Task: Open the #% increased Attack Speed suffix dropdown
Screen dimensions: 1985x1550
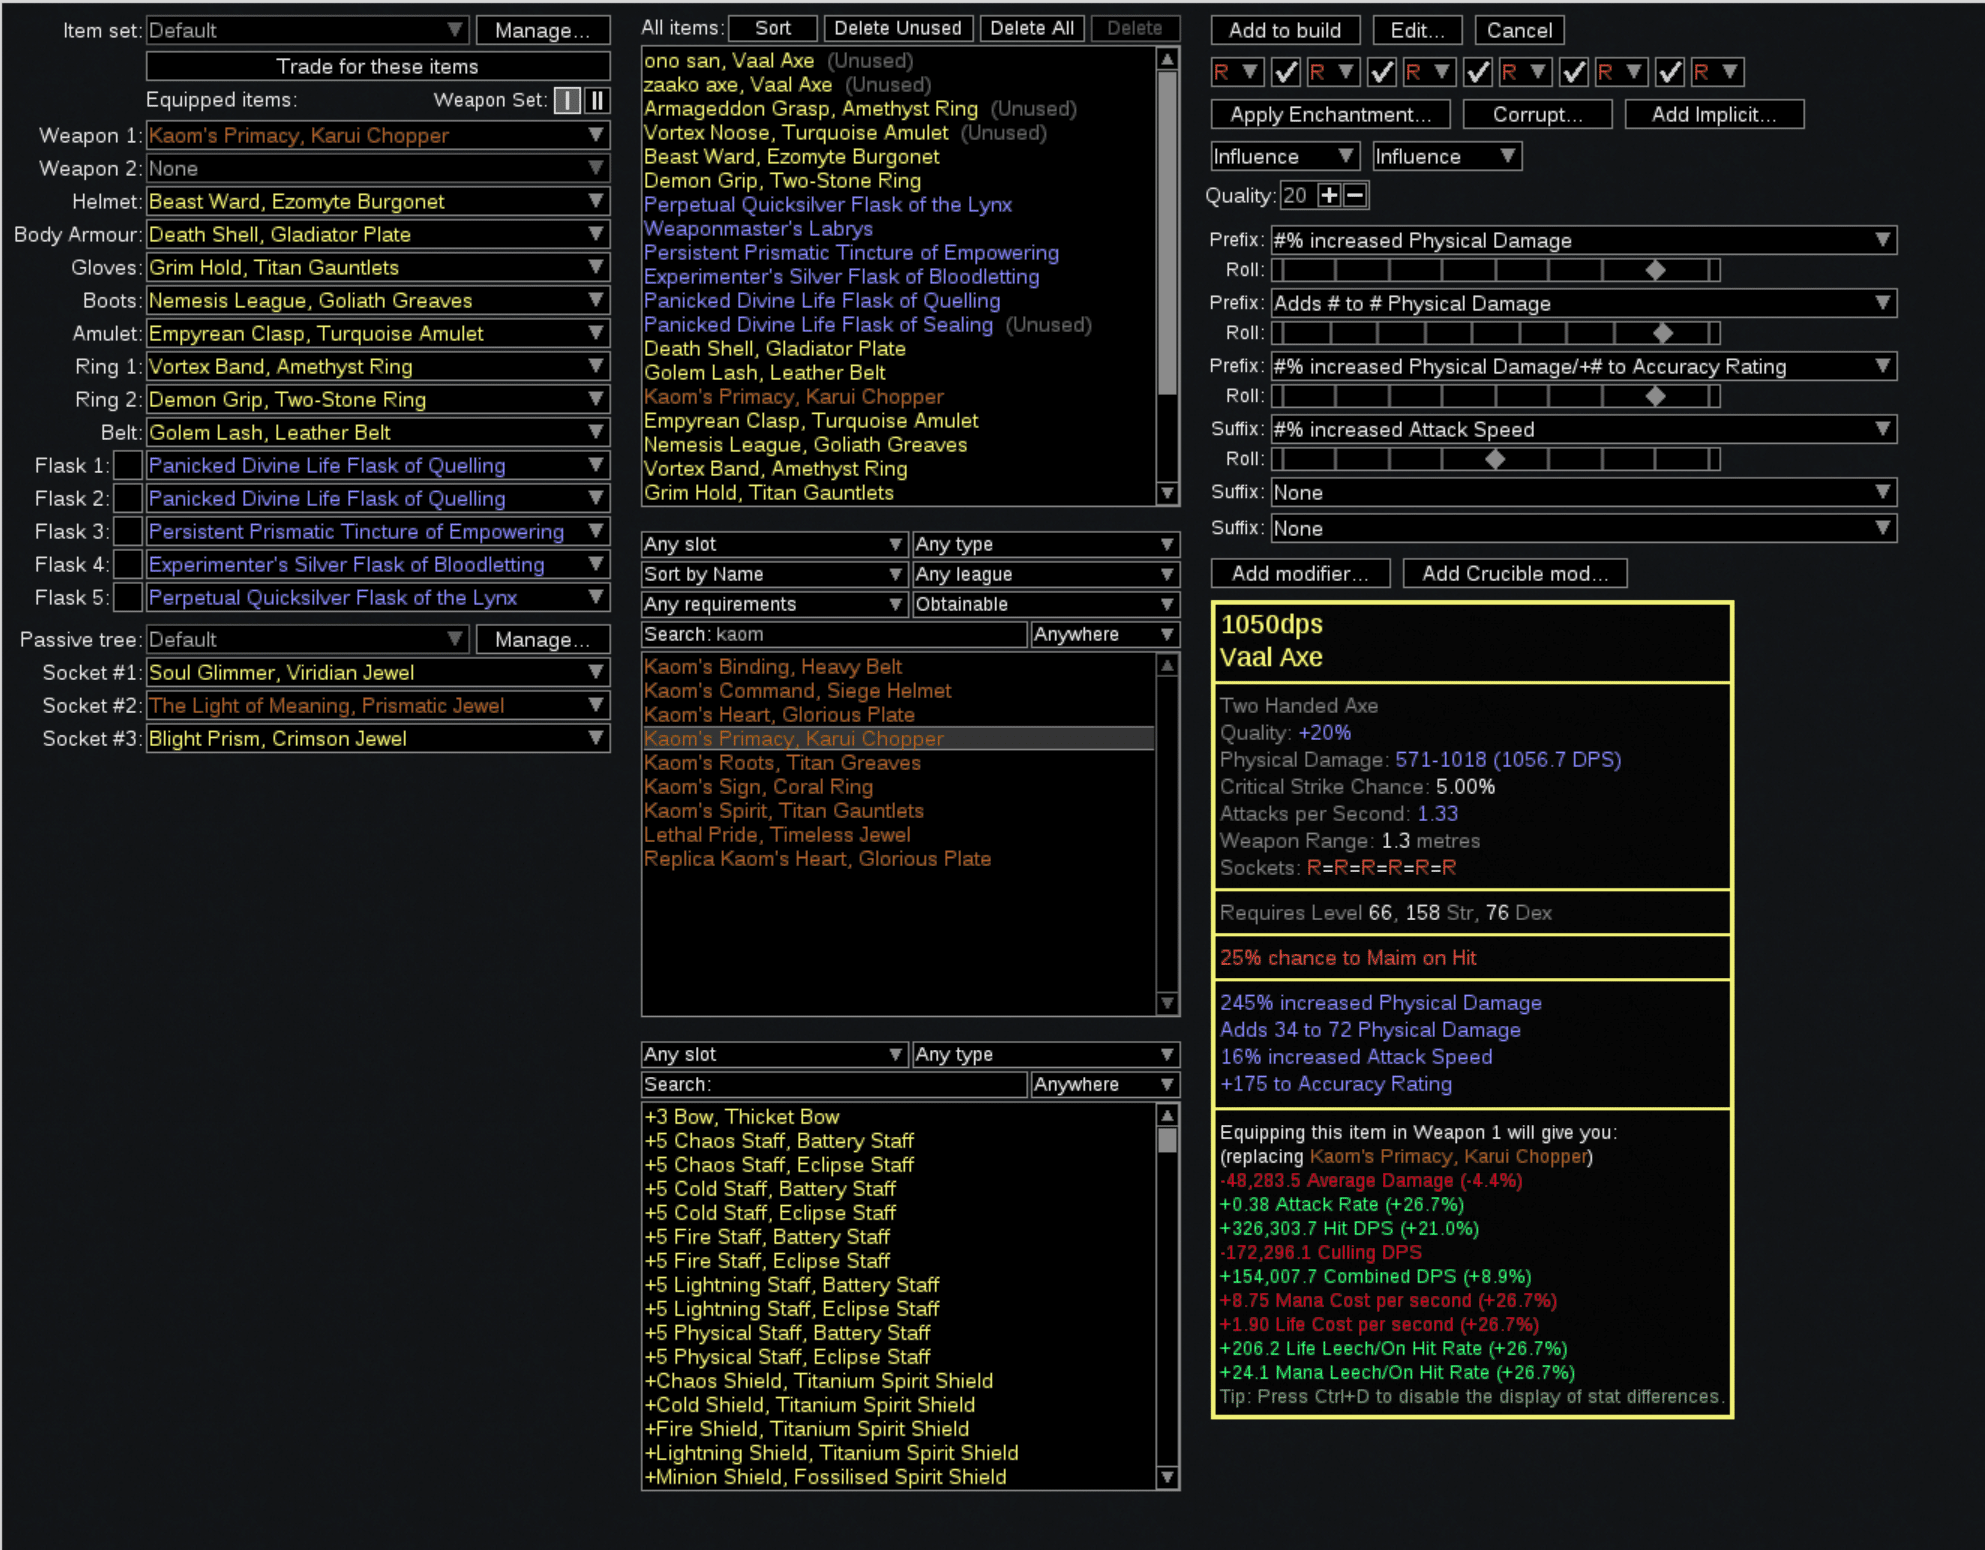Action: (x=1584, y=429)
